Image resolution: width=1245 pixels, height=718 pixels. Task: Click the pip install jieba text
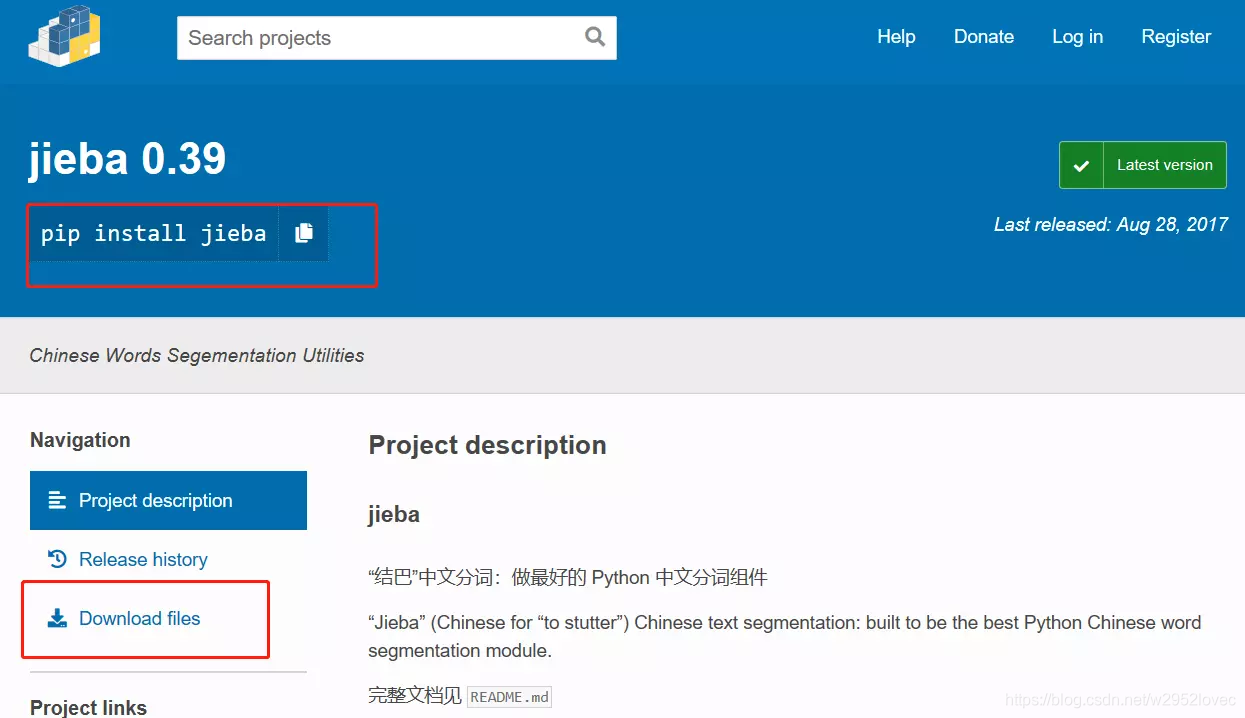pos(153,233)
